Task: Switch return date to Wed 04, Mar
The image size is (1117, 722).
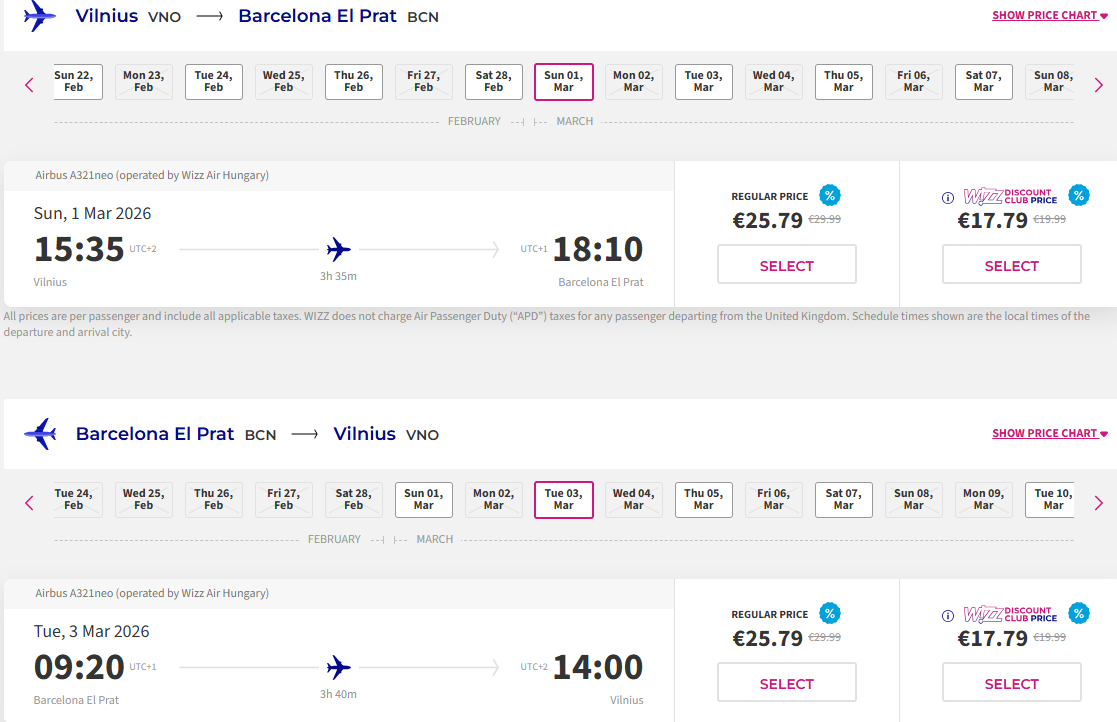Action: tap(633, 500)
